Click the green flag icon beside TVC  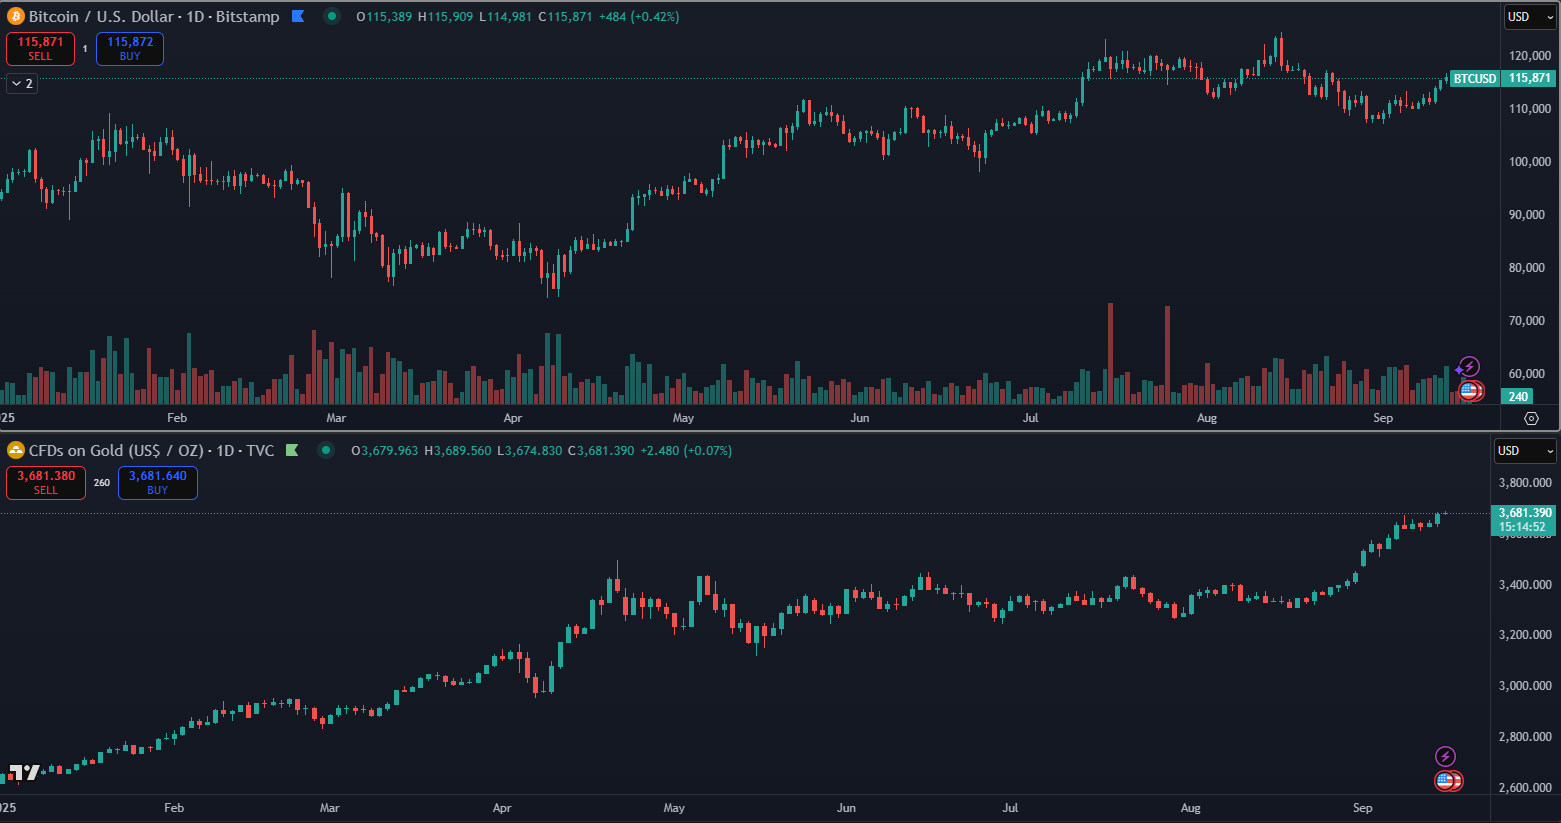[x=292, y=450]
